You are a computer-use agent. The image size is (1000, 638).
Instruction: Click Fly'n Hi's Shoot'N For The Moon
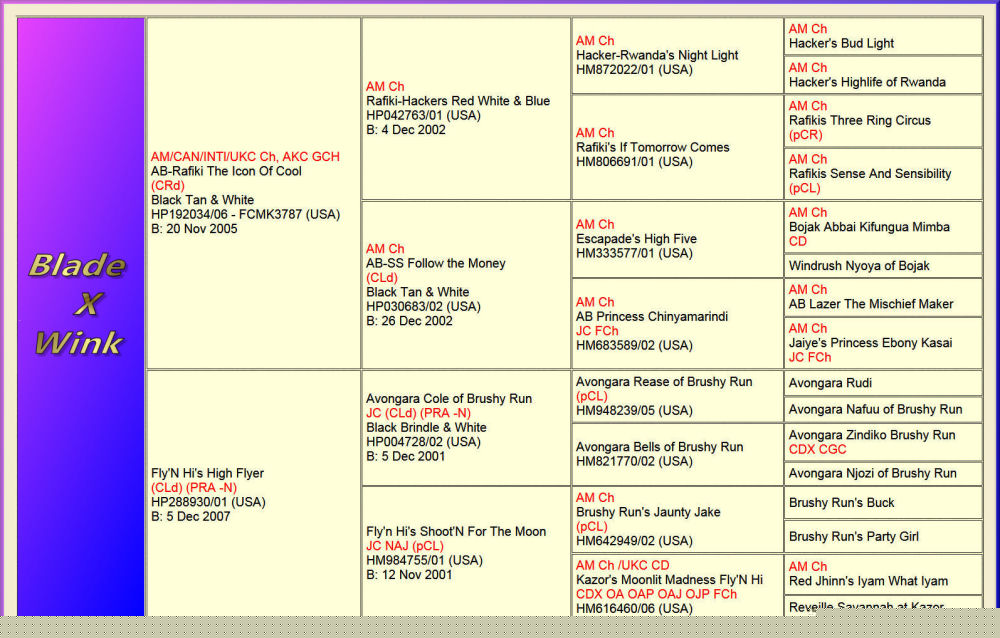[x=456, y=531]
